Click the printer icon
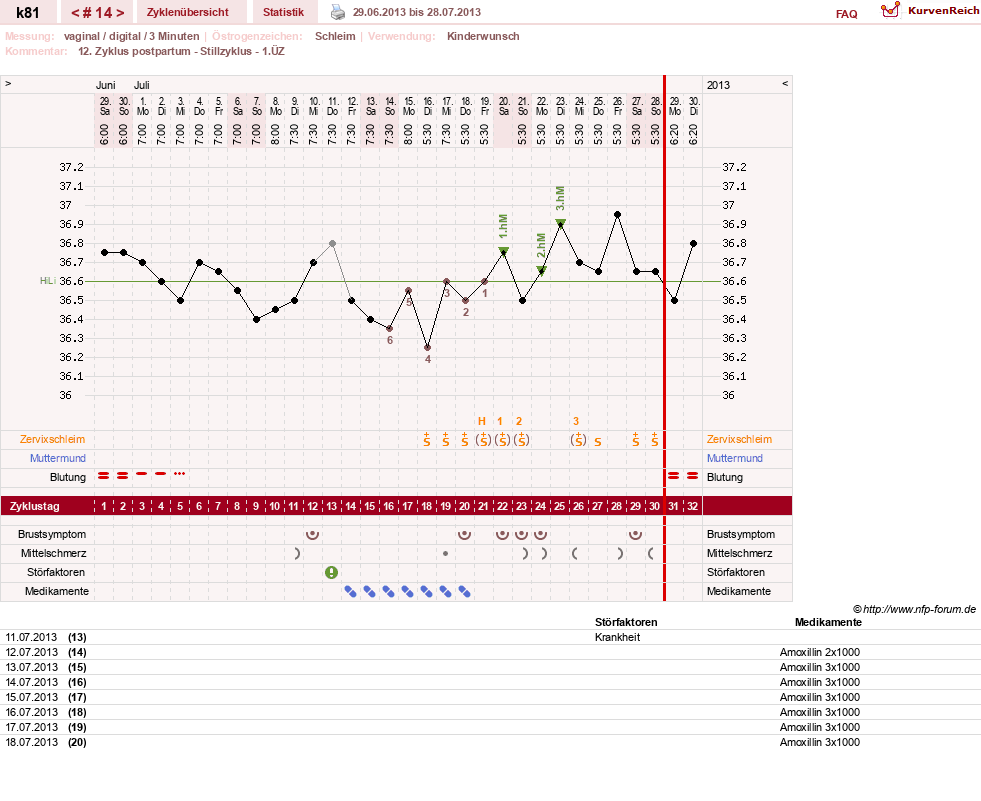The image size is (981, 801). pyautogui.click(x=338, y=12)
